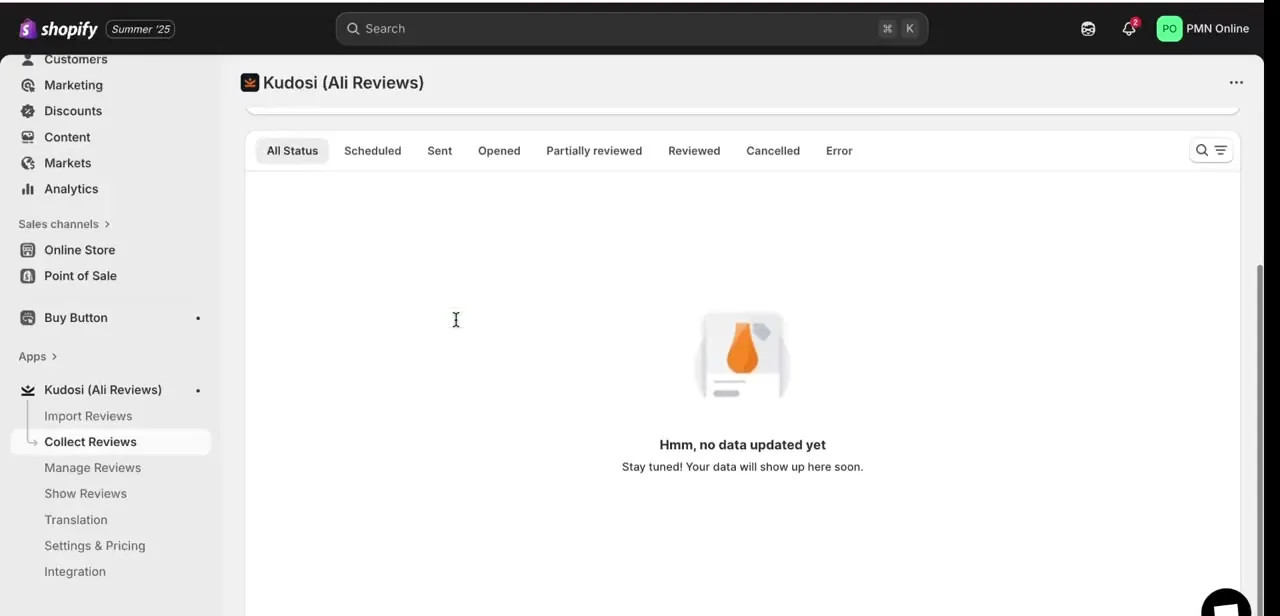
Task: Open the chat support bubble
Action: click(1226, 603)
